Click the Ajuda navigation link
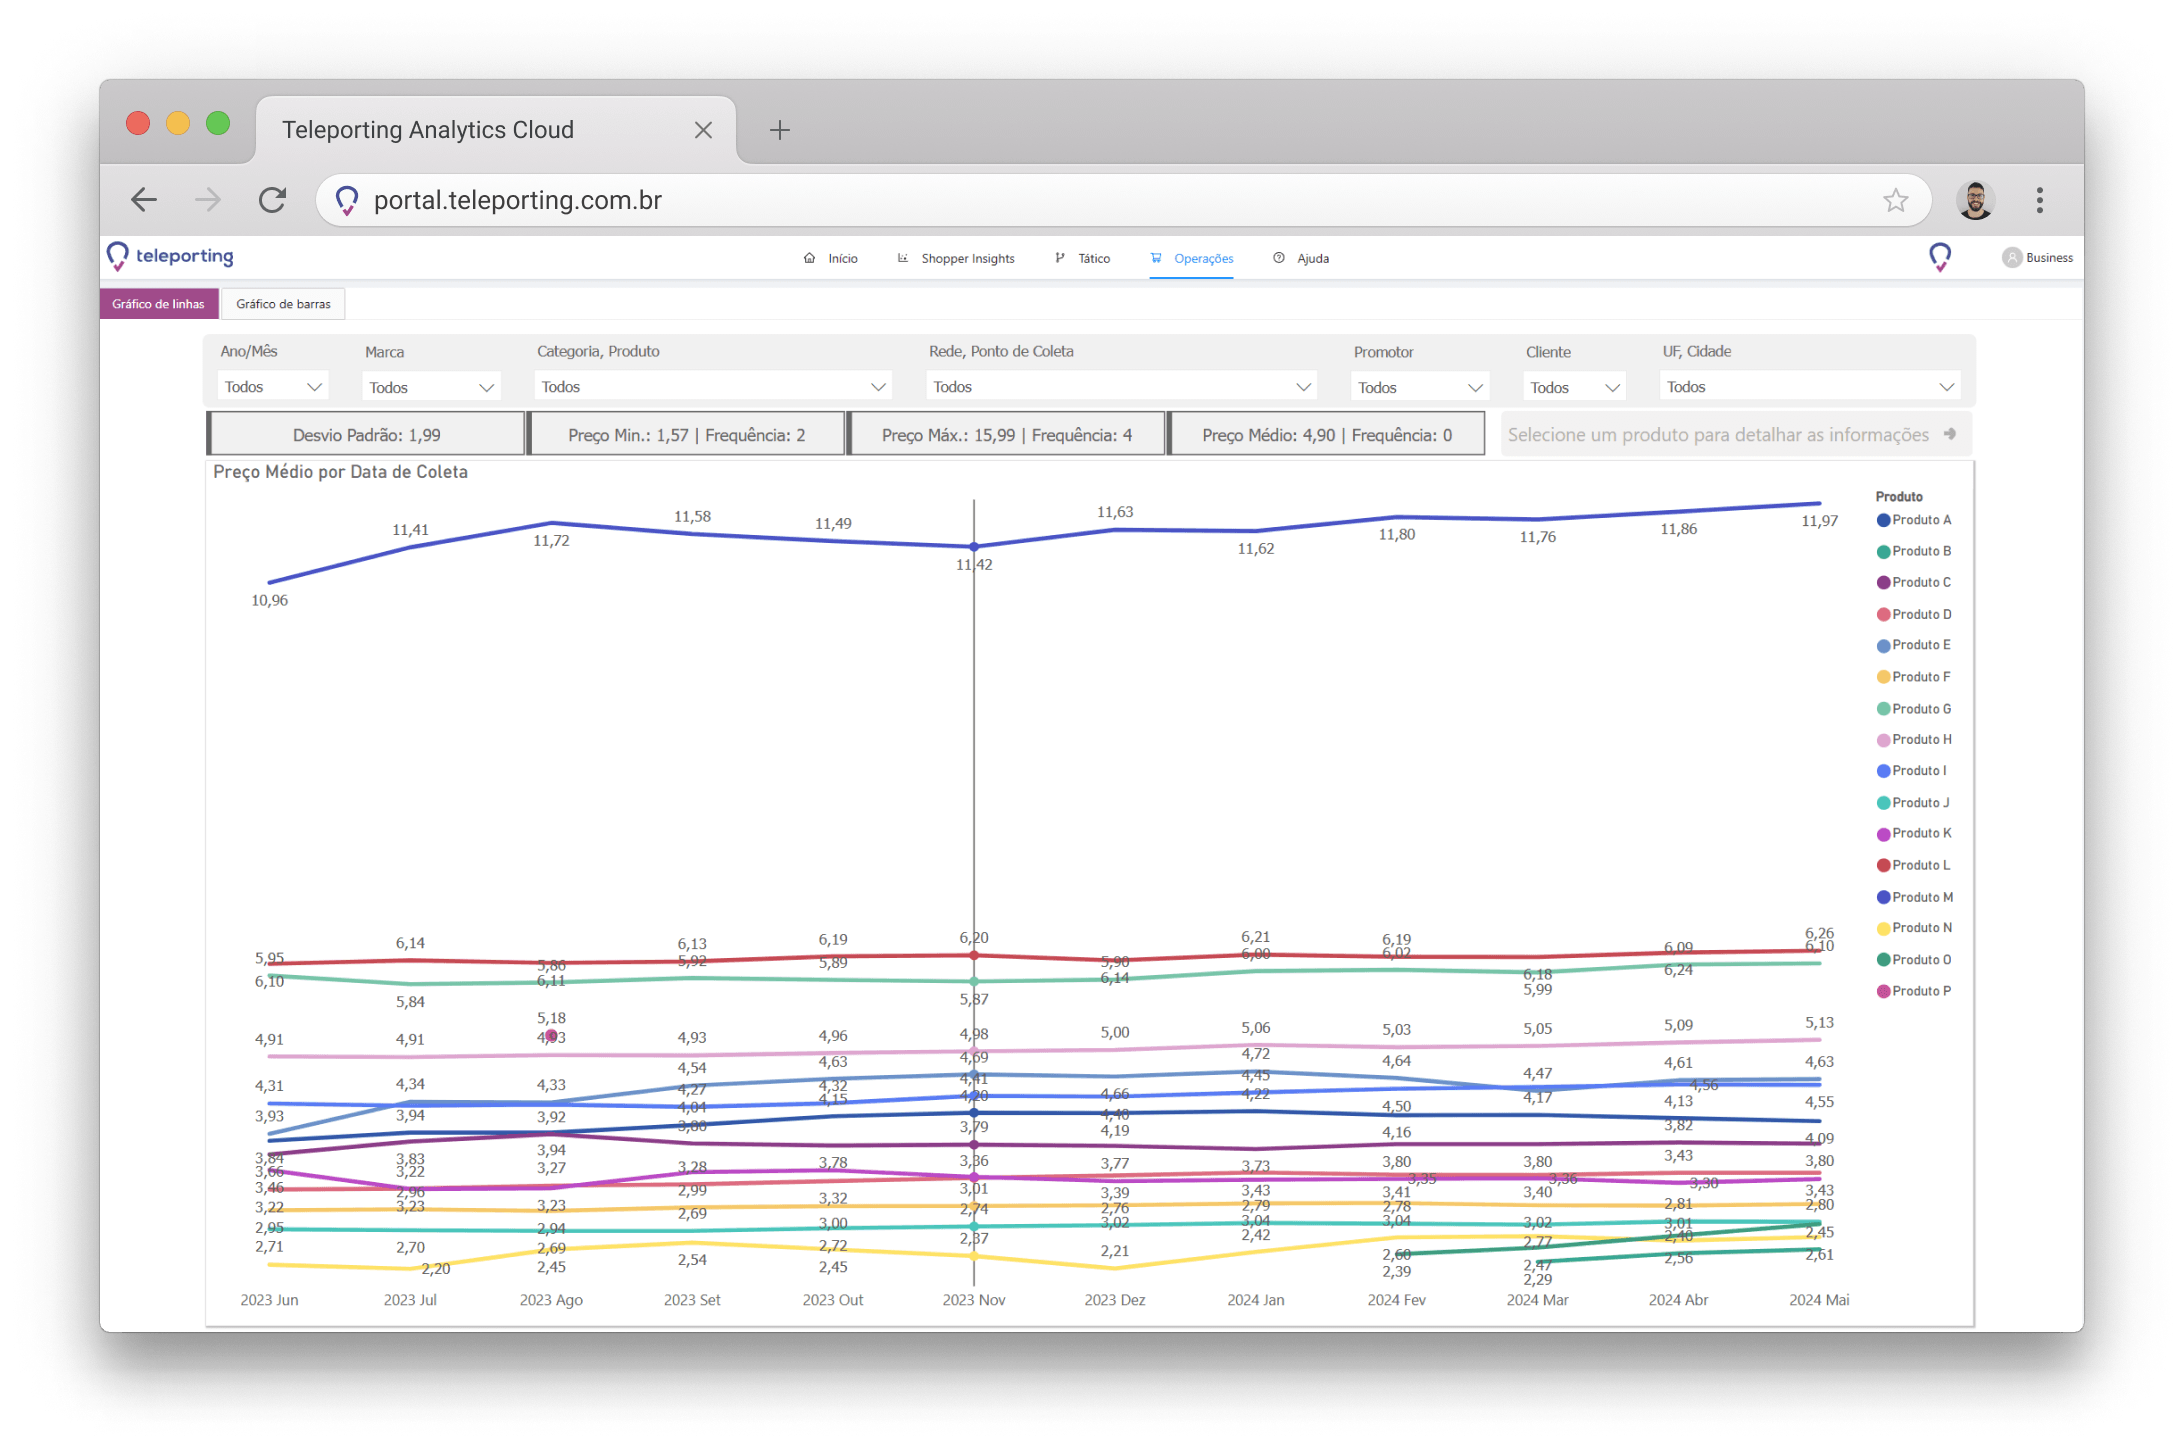The width and height of the screenshot is (2184, 1452). (x=1311, y=258)
